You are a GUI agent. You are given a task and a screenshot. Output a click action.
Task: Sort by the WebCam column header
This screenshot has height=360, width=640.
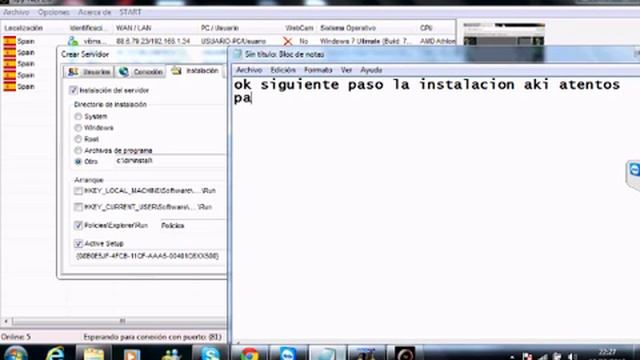(299, 28)
